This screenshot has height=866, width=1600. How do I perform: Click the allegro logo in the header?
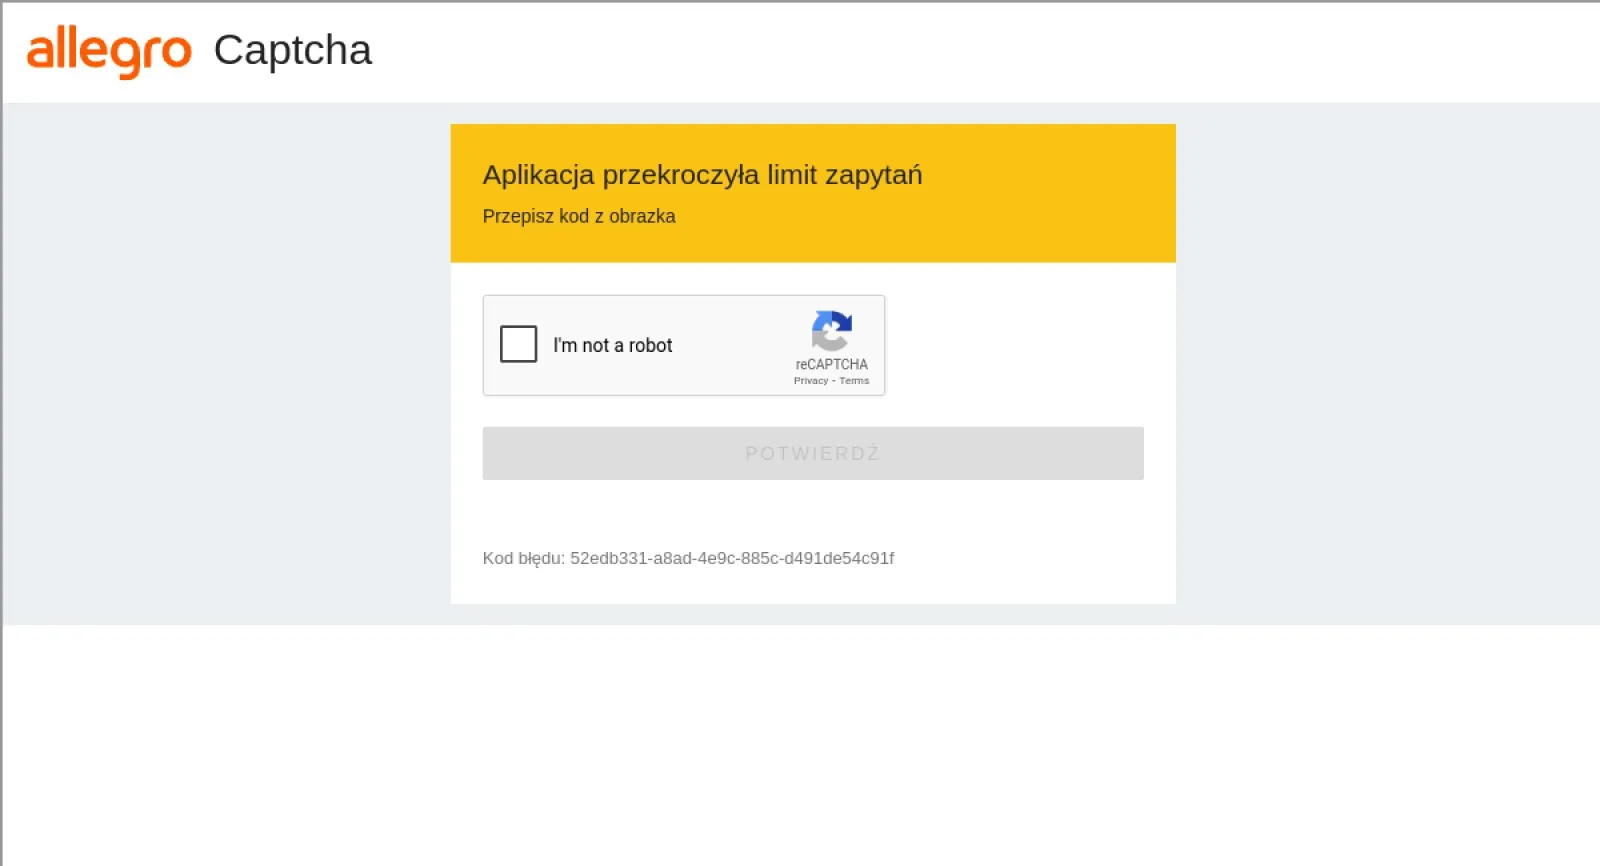click(x=108, y=52)
